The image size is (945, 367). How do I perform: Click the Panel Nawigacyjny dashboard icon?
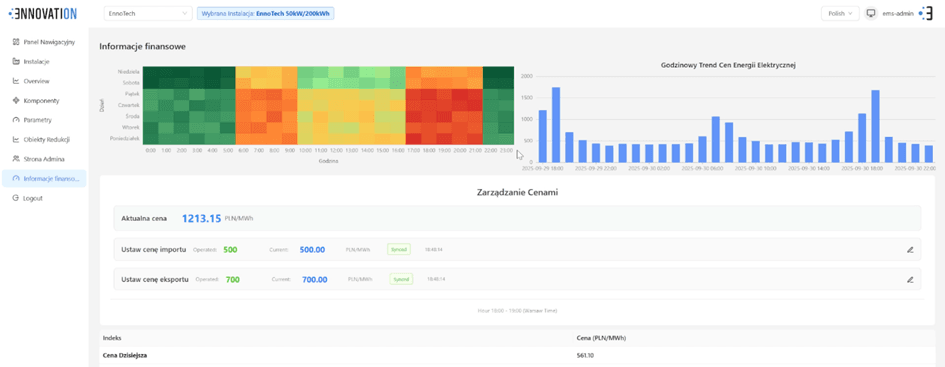pos(16,42)
